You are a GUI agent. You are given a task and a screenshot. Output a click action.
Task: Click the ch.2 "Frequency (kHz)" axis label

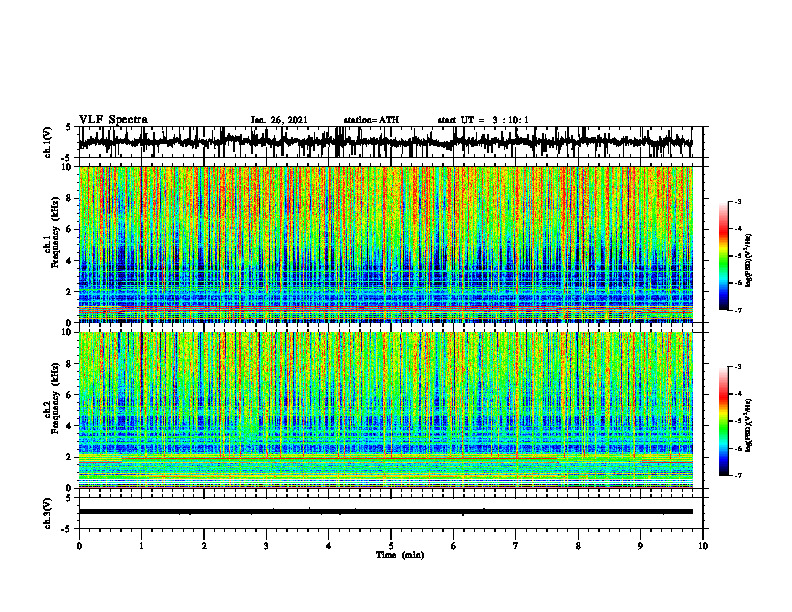pyautogui.click(x=55, y=398)
